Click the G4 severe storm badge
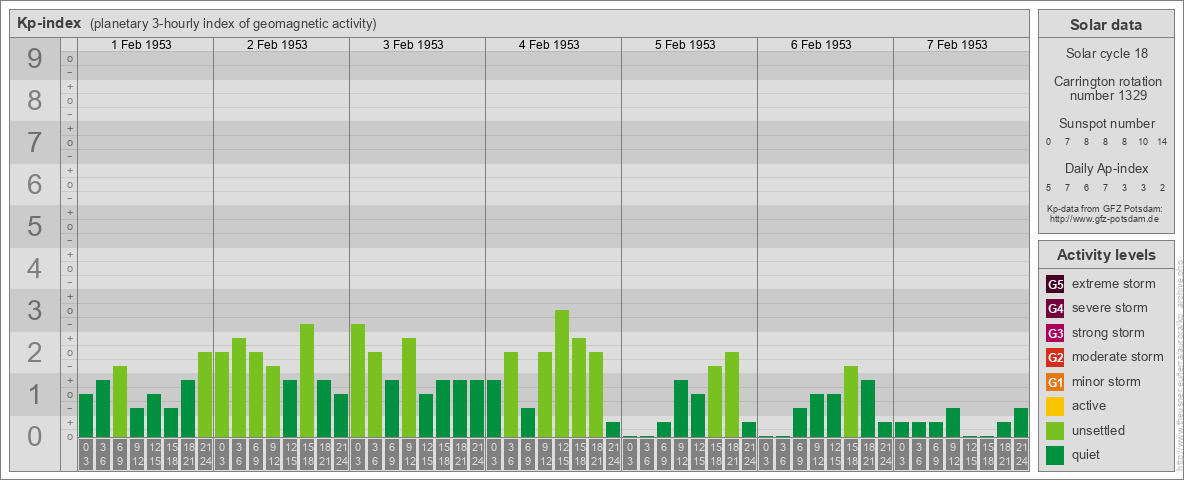 [x=1055, y=309]
